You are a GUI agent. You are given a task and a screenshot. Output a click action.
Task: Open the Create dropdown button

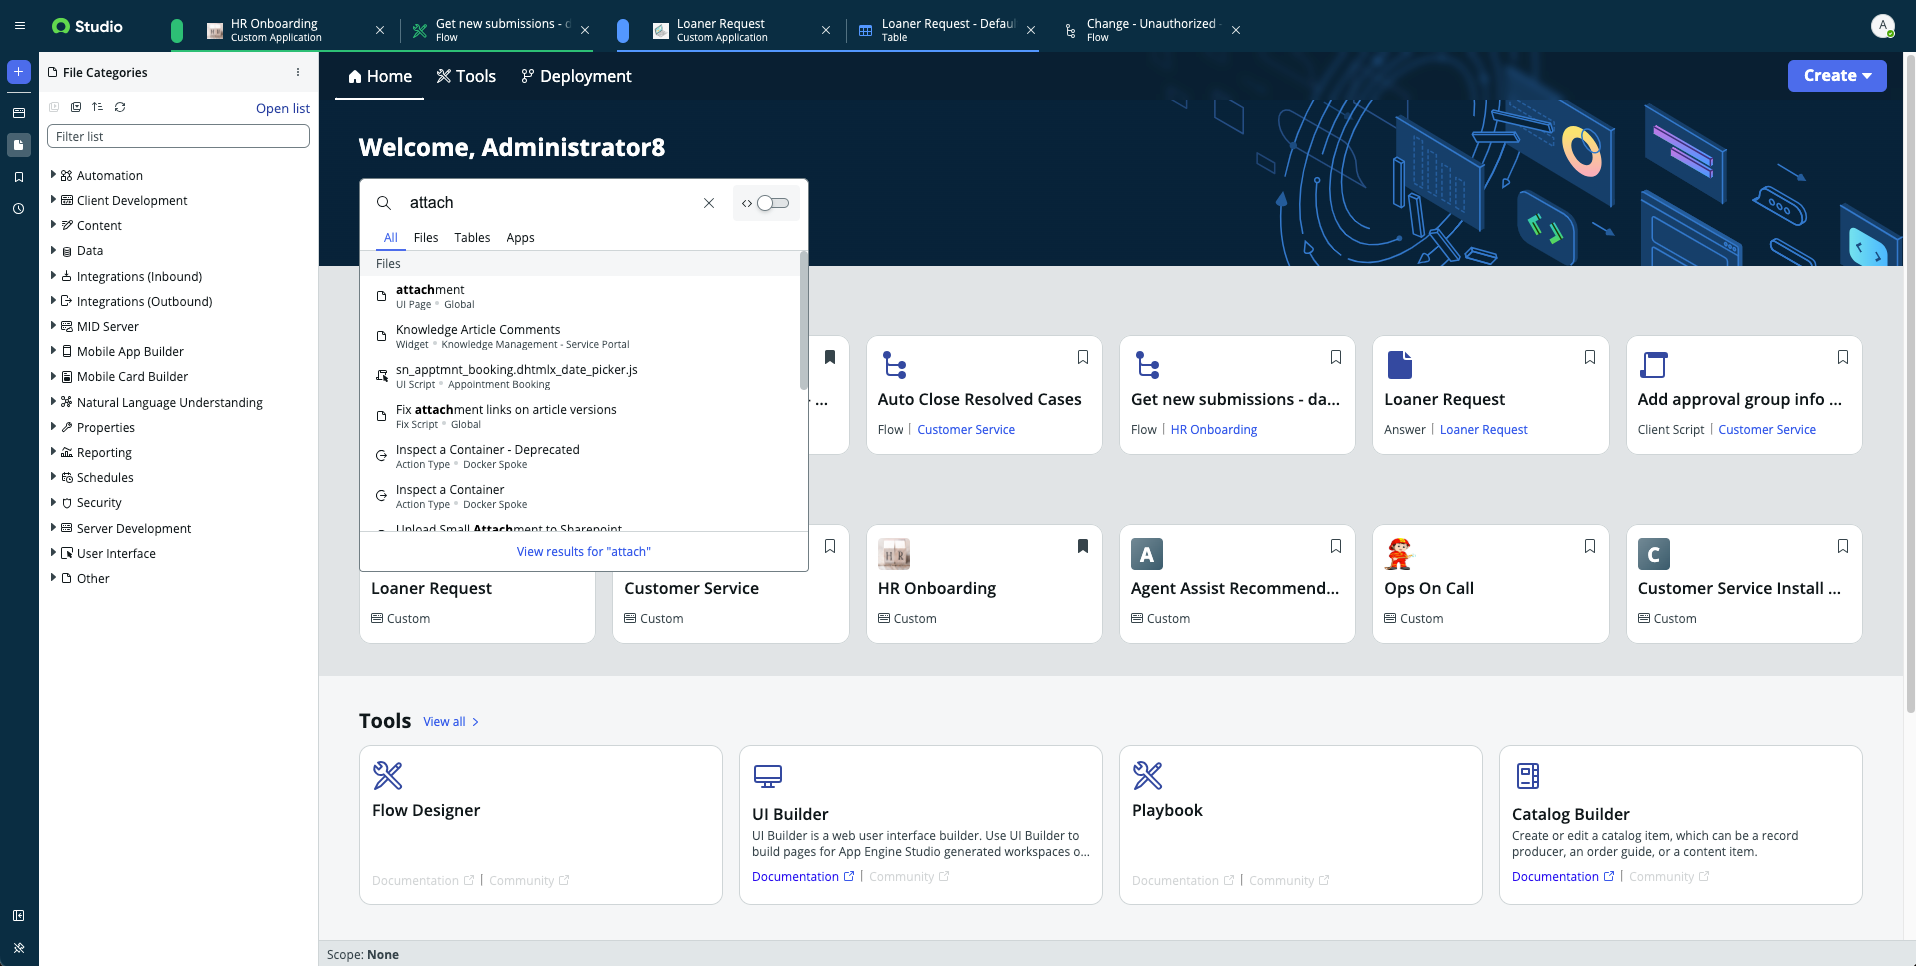1836,76
